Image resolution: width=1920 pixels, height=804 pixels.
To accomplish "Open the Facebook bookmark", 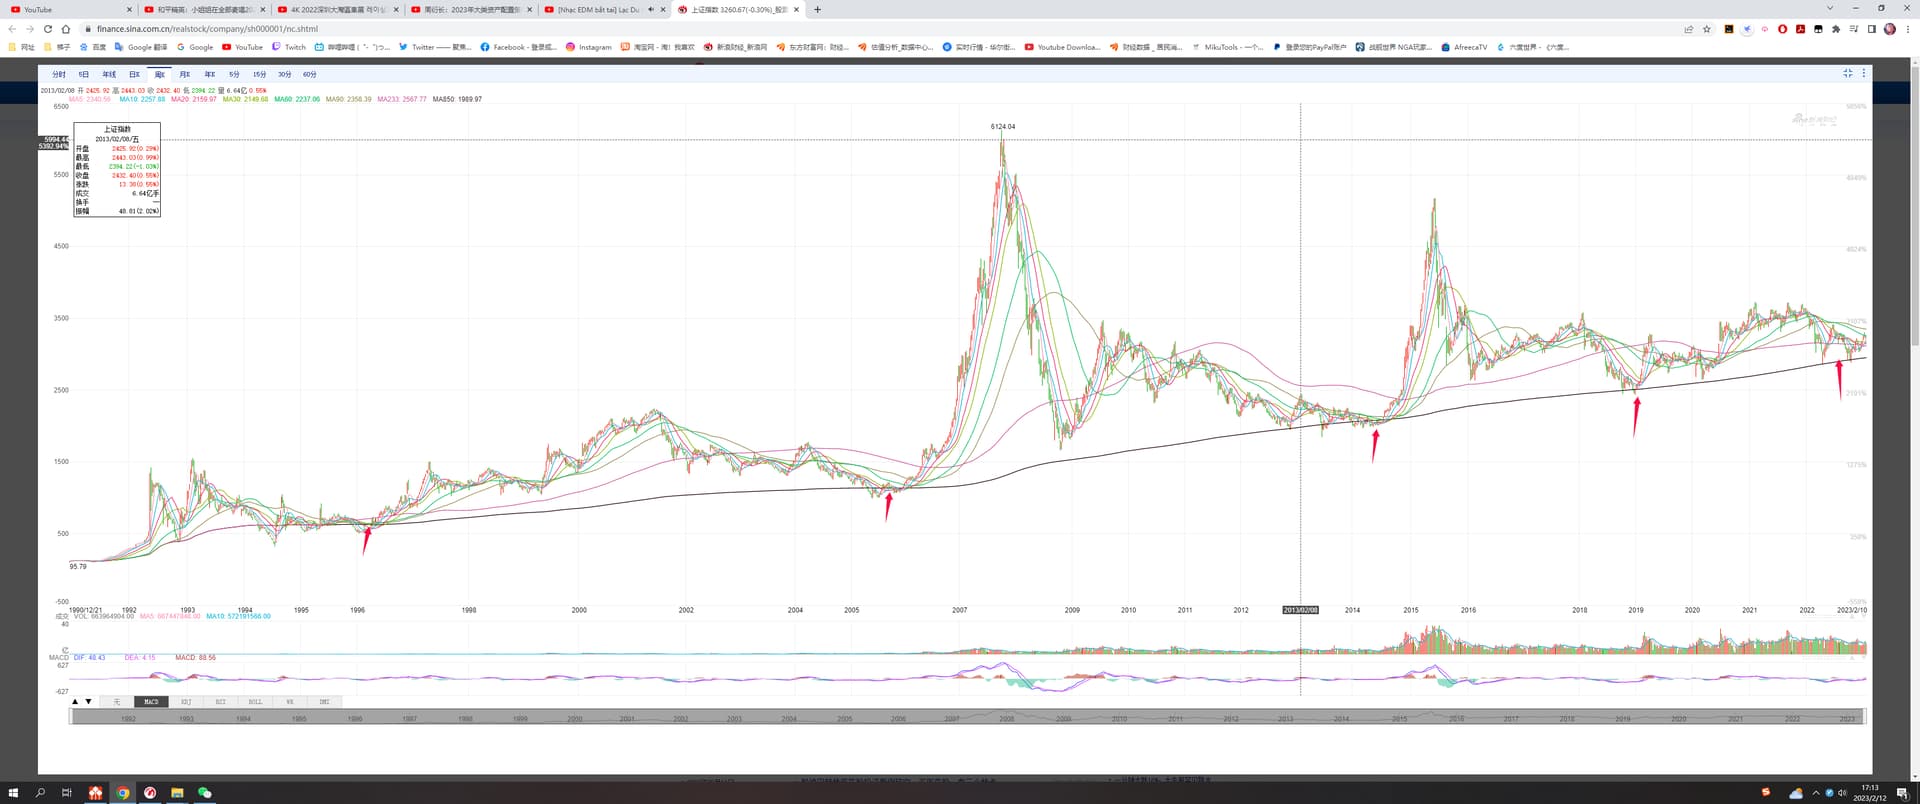I will pyautogui.click(x=518, y=47).
